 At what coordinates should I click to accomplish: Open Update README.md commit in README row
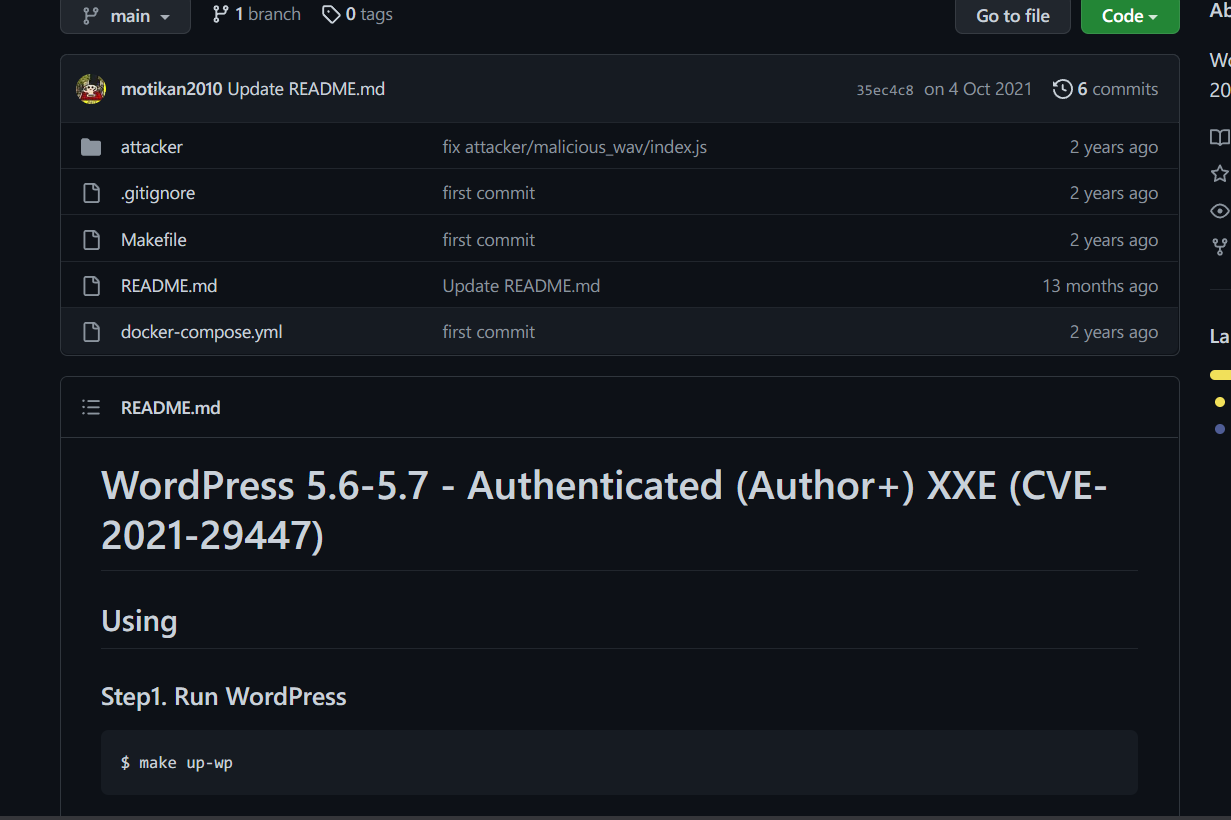[522, 286]
